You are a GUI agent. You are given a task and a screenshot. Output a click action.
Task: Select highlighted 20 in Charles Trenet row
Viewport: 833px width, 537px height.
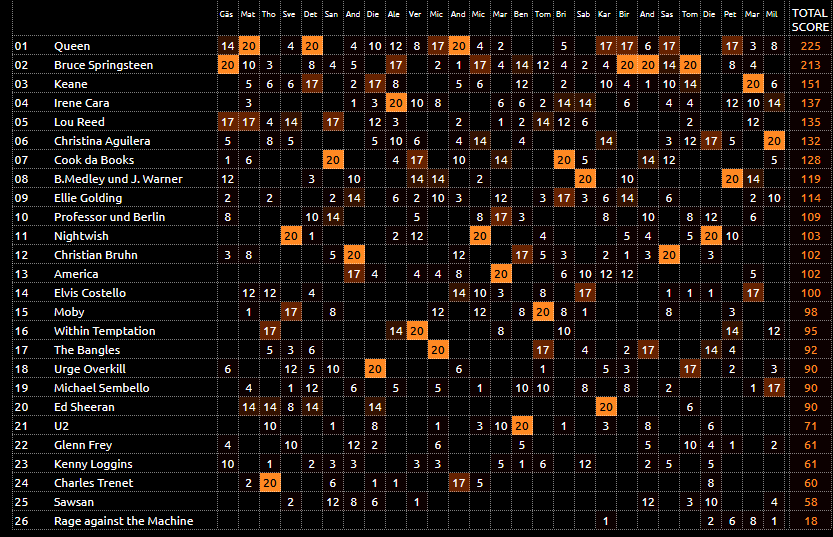click(x=270, y=483)
